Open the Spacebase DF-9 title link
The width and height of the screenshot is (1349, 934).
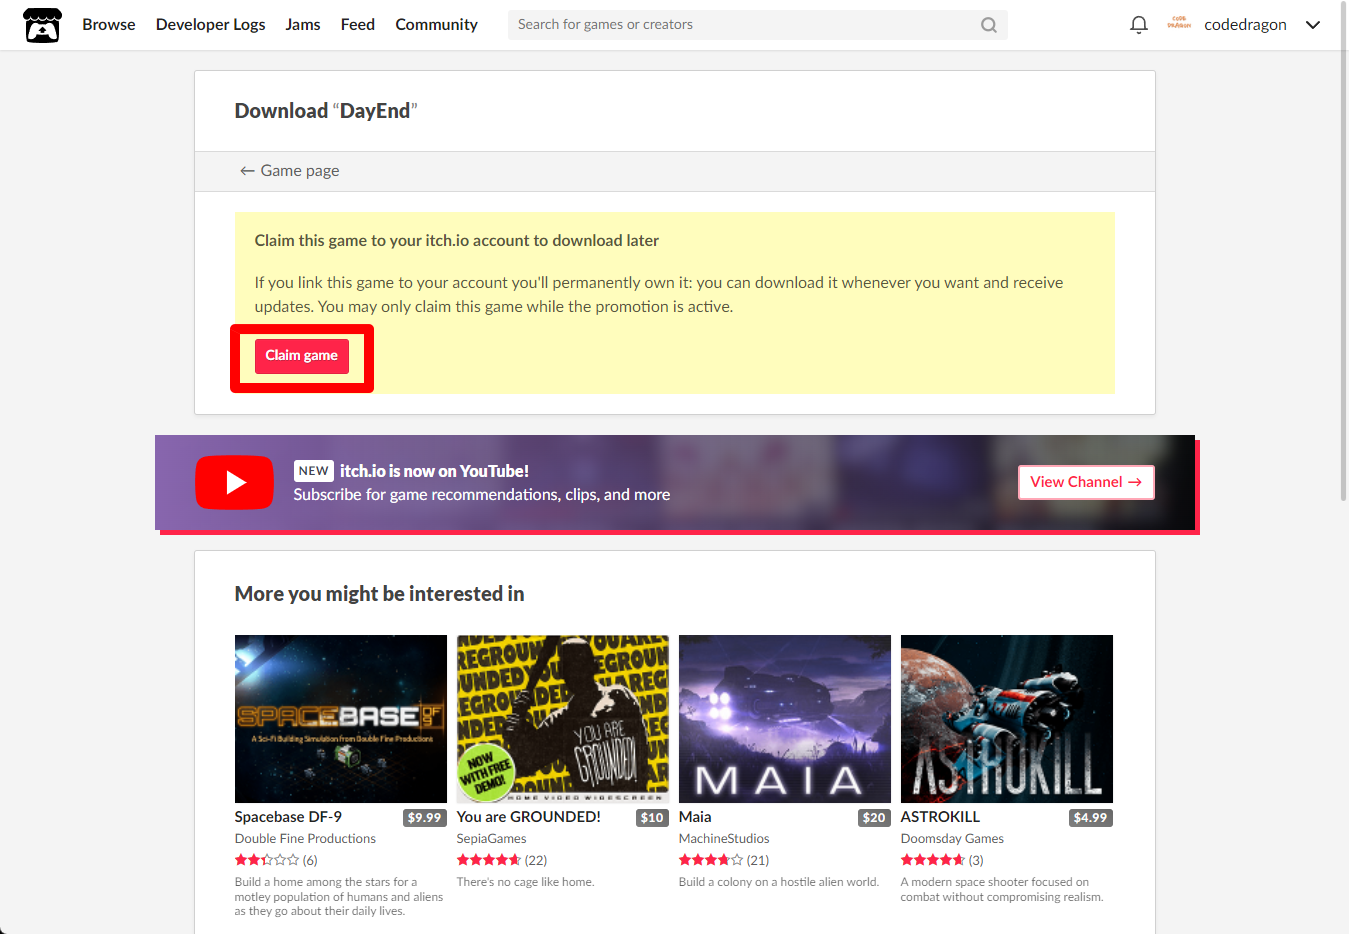point(288,817)
